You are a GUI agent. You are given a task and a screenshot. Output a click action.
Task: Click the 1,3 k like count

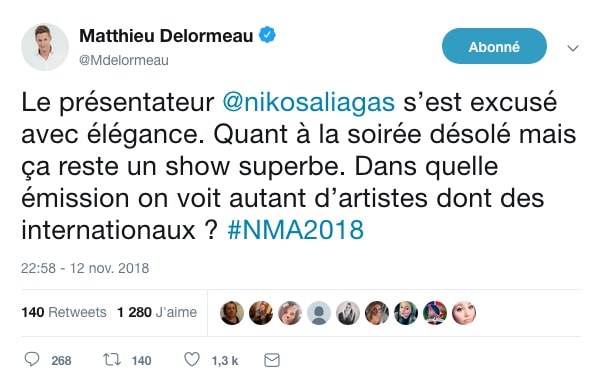225,360
